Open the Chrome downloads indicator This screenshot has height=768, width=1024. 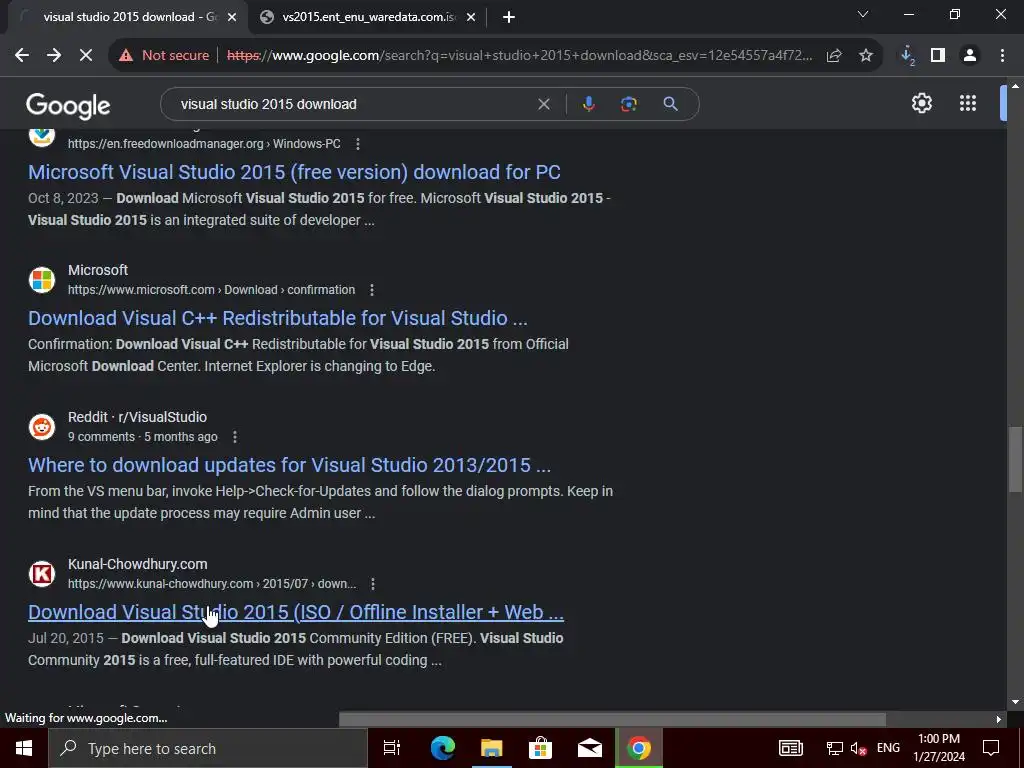point(907,56)
